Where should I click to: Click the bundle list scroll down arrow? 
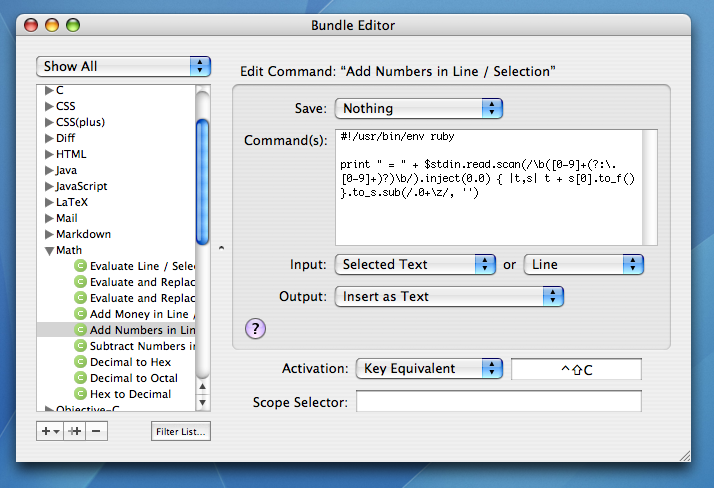[203, 405]
